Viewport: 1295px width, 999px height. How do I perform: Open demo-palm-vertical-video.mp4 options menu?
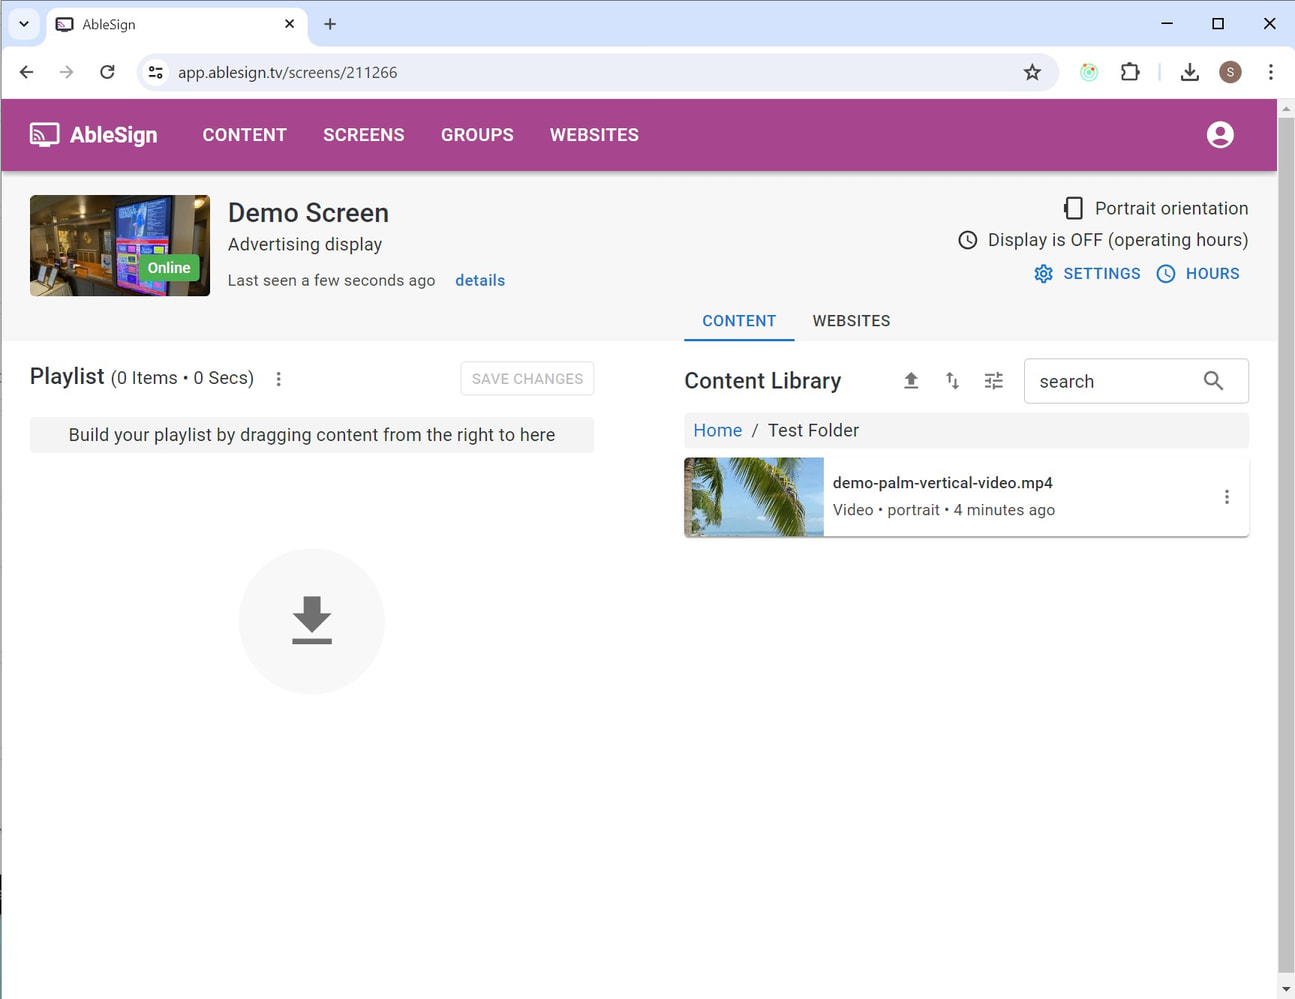click(1227, 496)
